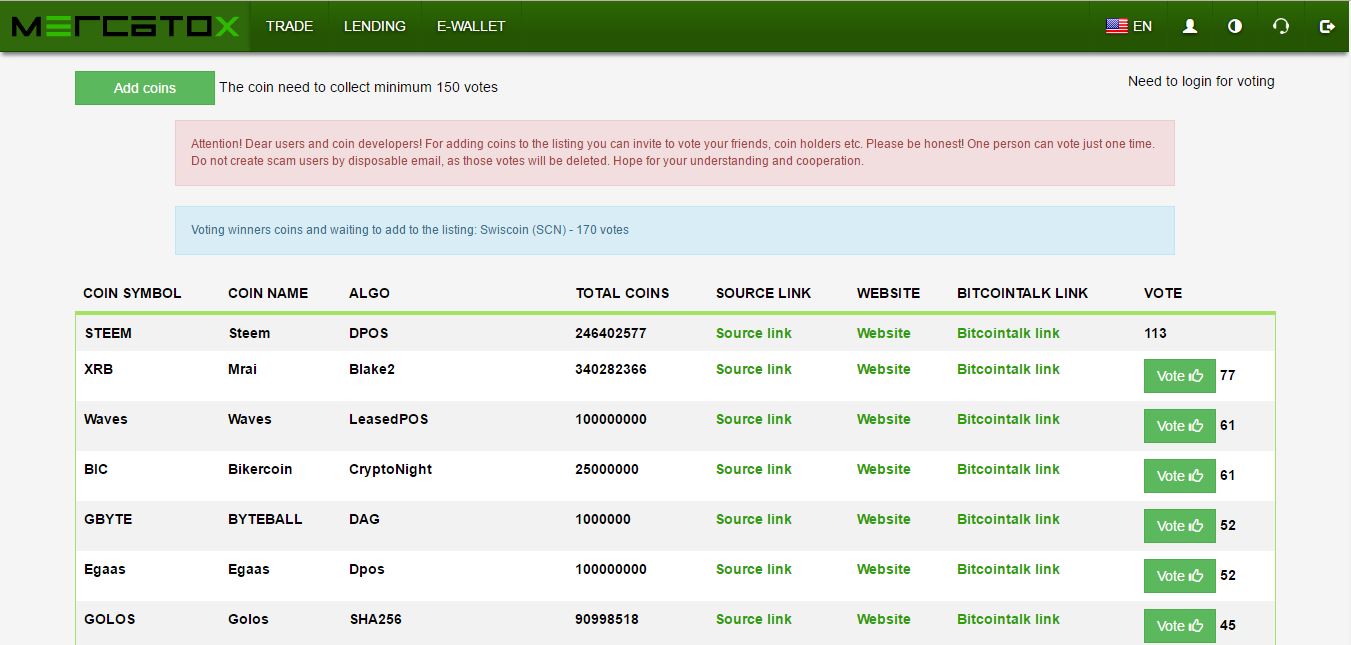Viewport: 1351px width, 645px height.
Task: Open the GBYTE Bitcointalk link
Action: (1008, 519)
